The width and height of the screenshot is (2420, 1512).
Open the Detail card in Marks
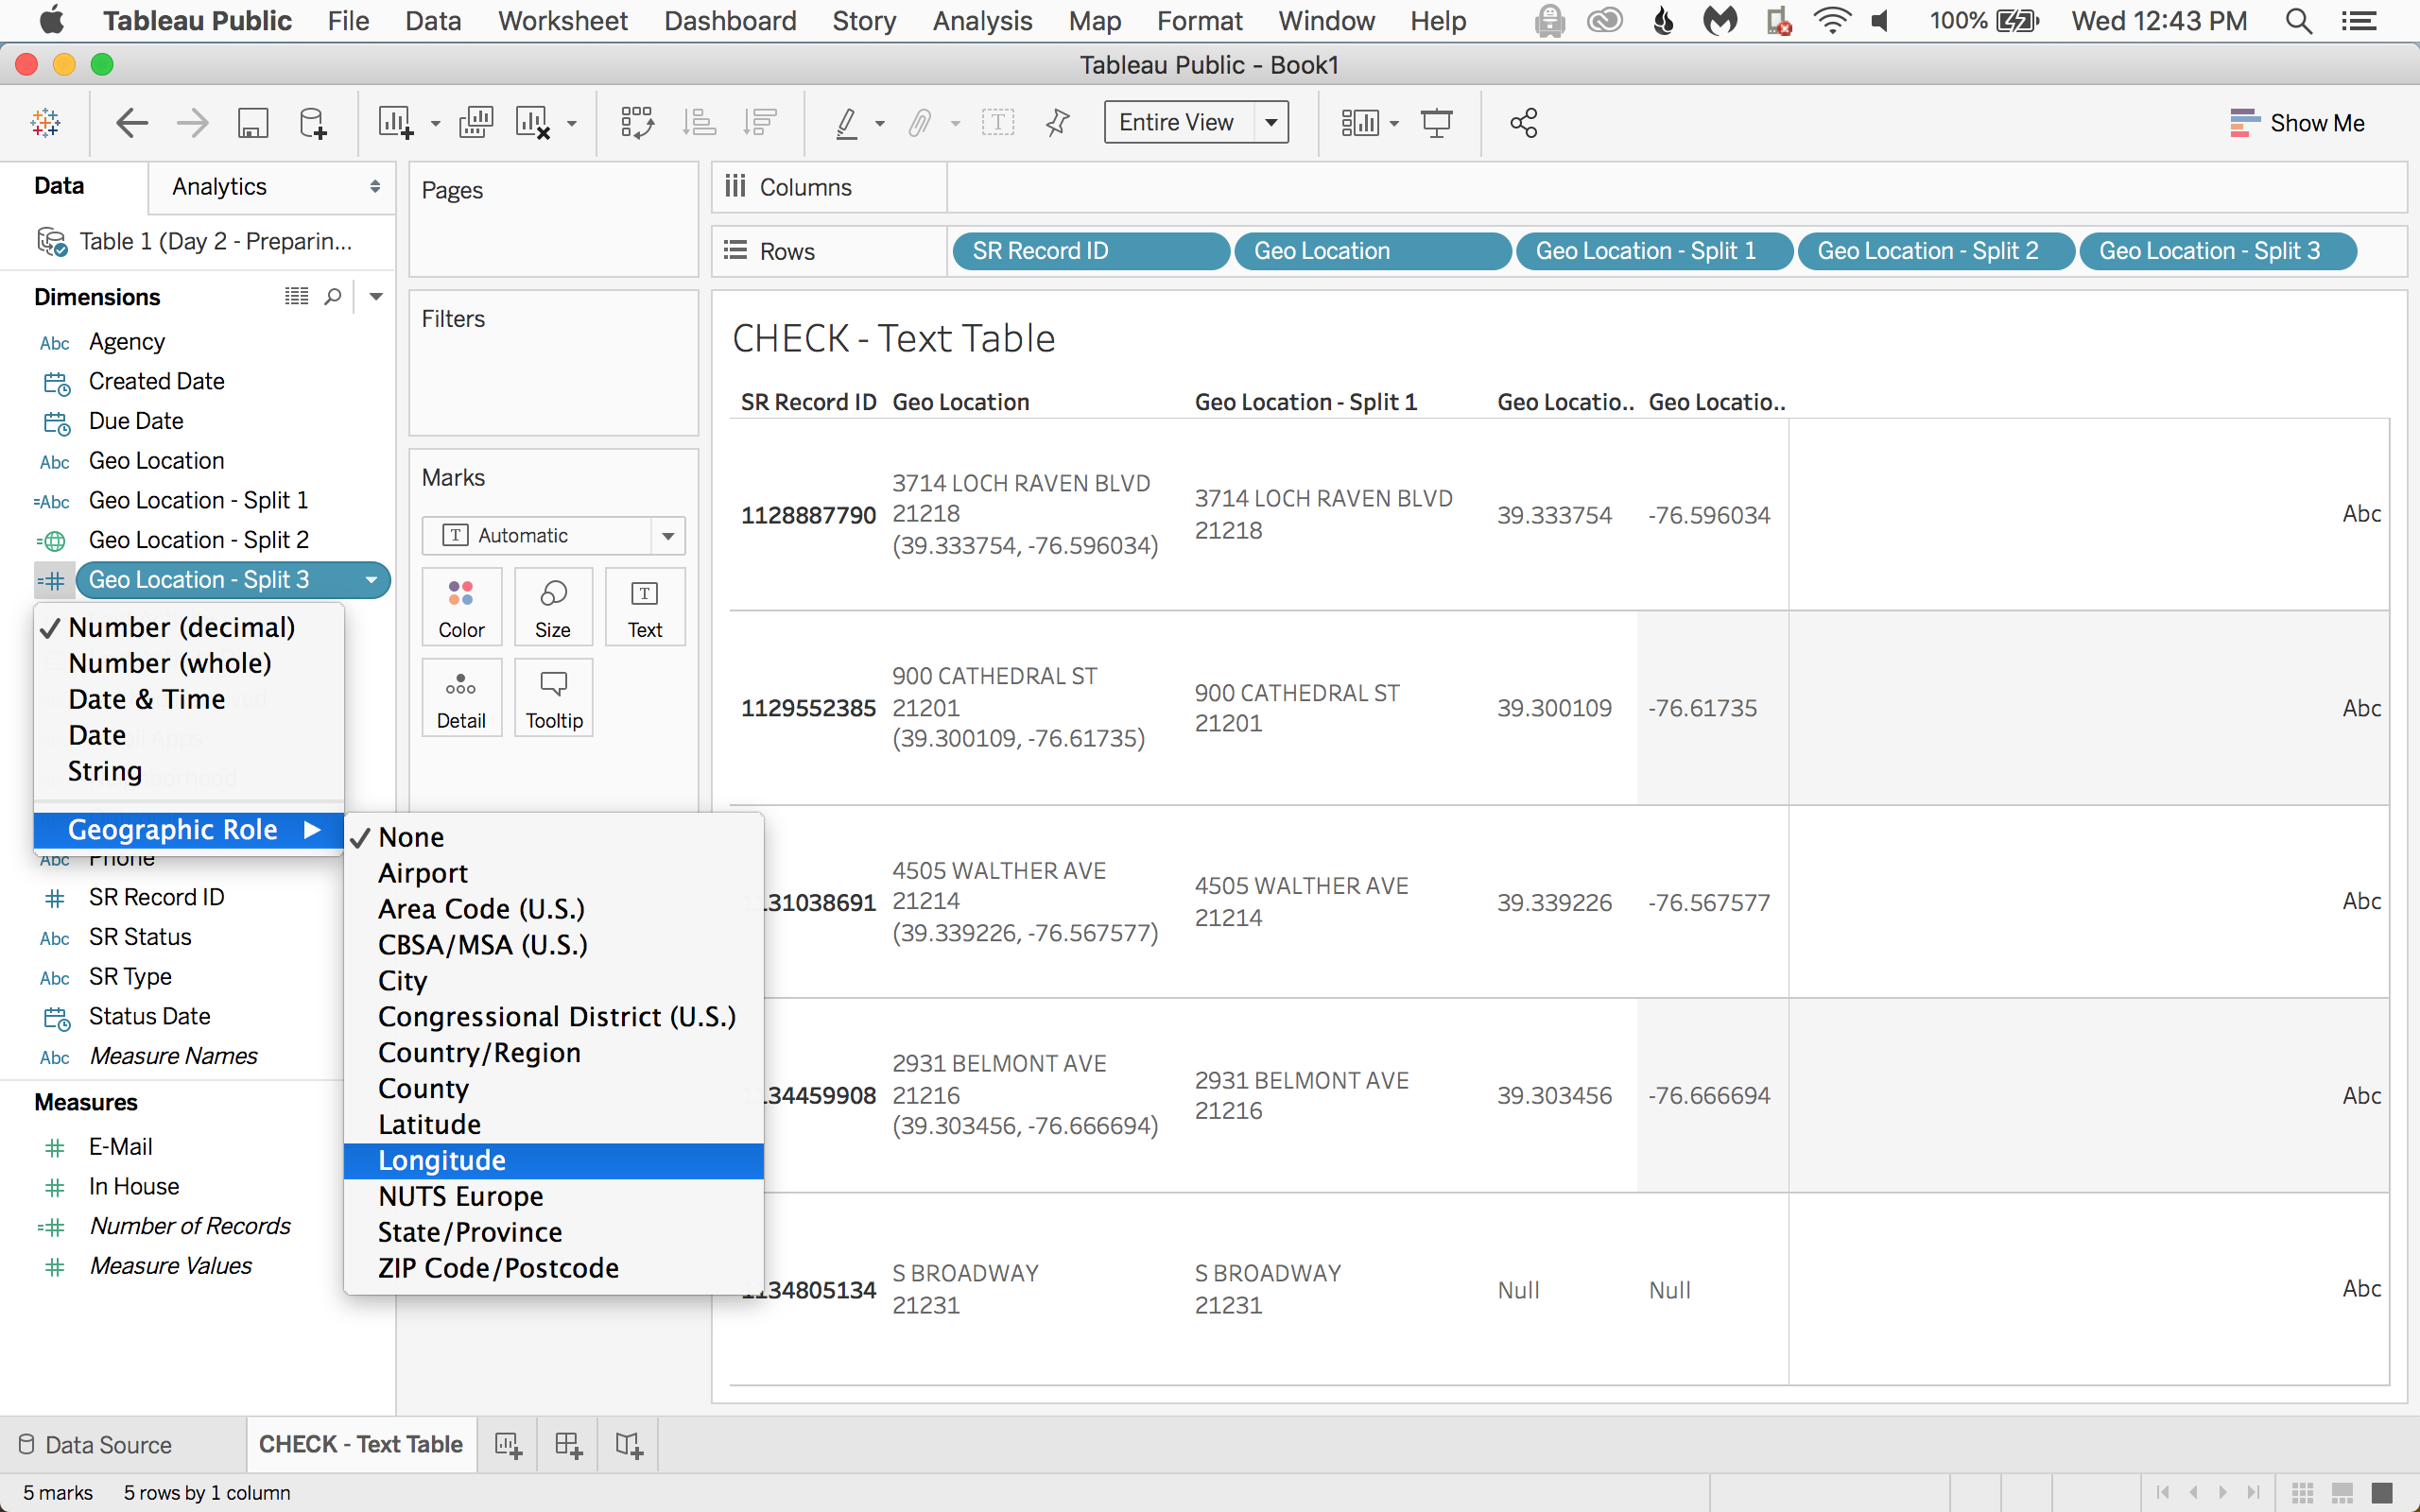point(461,698)
